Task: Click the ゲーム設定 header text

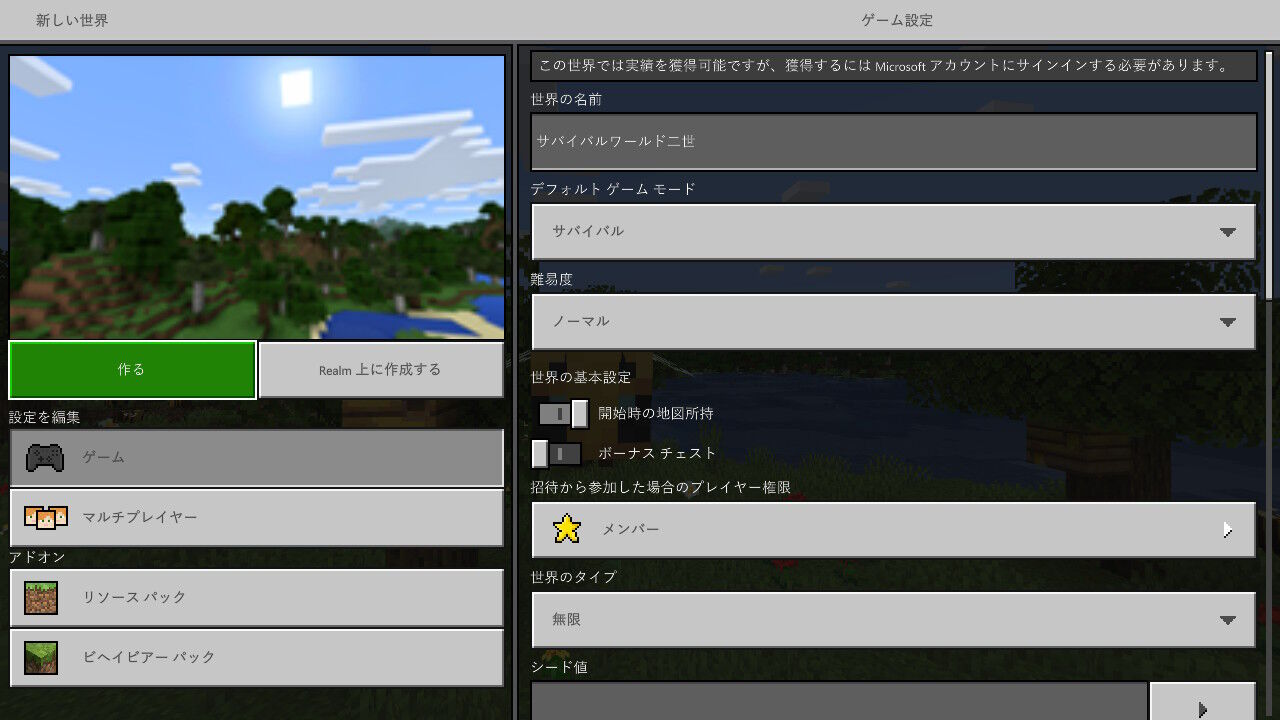Action: pyautogui.click(x=896, y=20)
